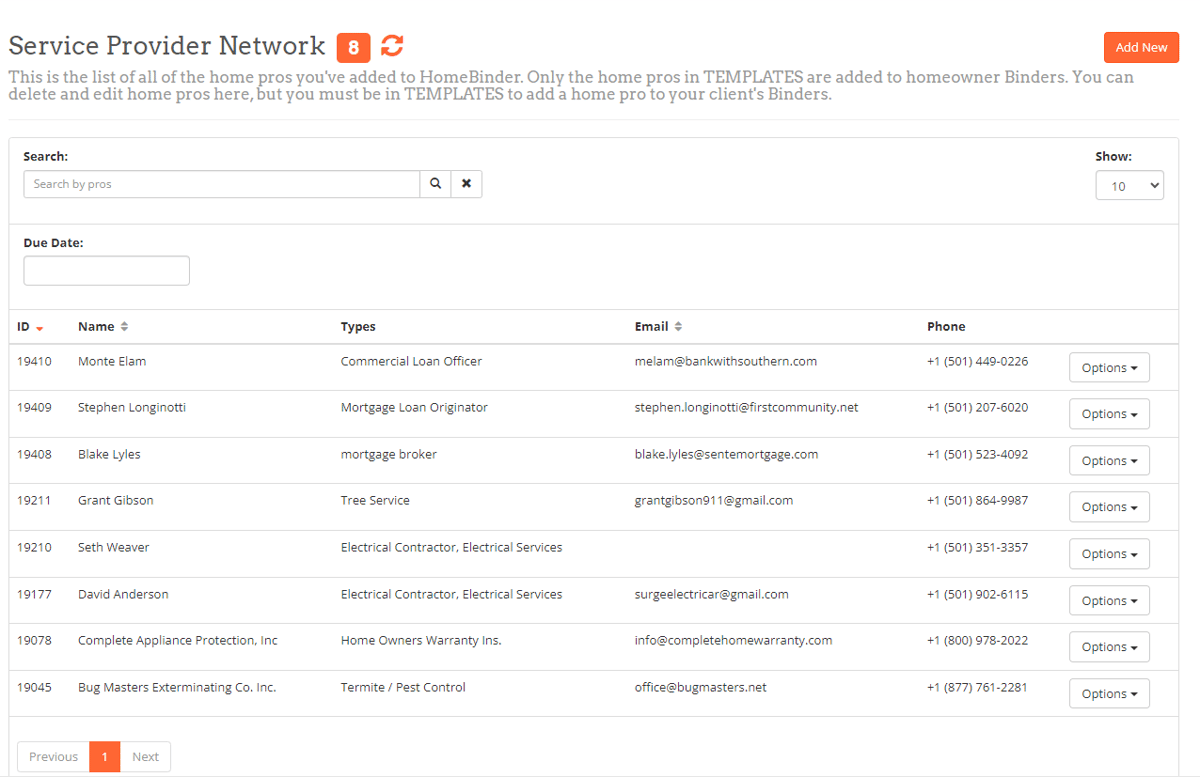The image size is (1200, 777).
Task: Expand Options menu for Grant Gibson
Action: tap(1109, 507)
